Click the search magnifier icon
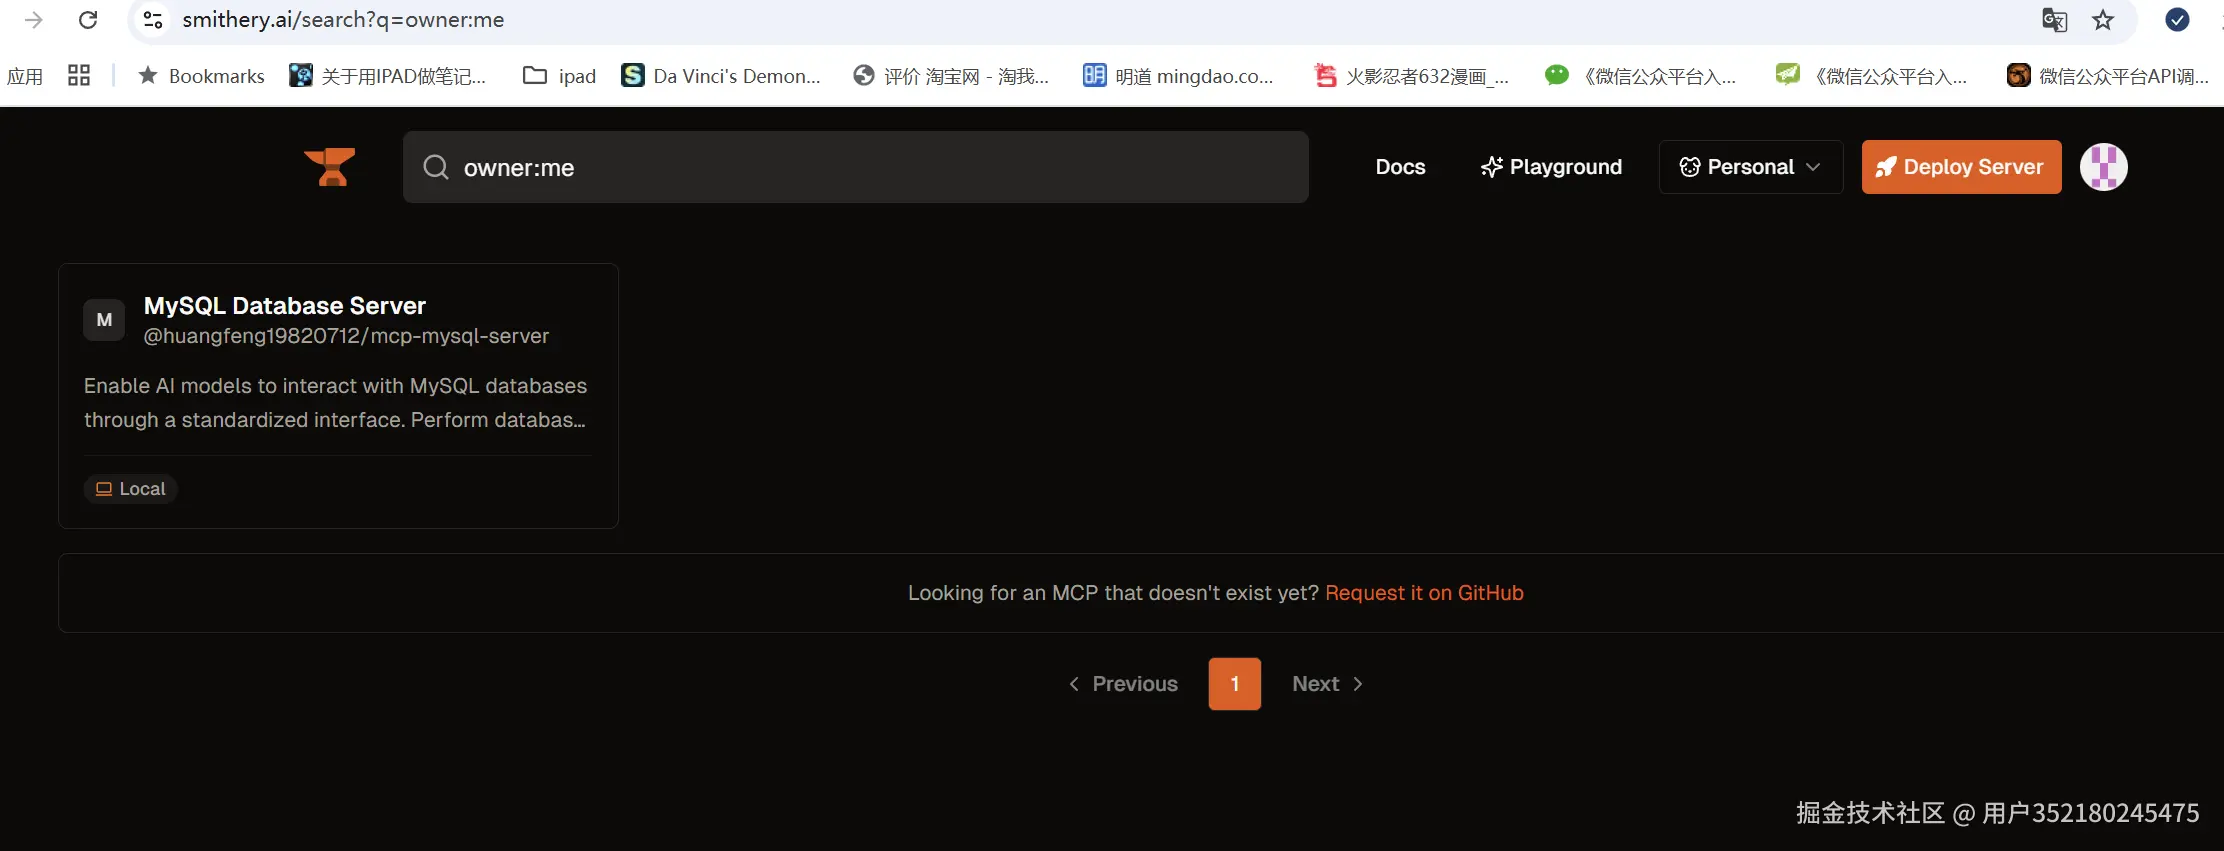The height and width of the screenshot is (851, 2224). pyautogui.click(x=436, y=167)
